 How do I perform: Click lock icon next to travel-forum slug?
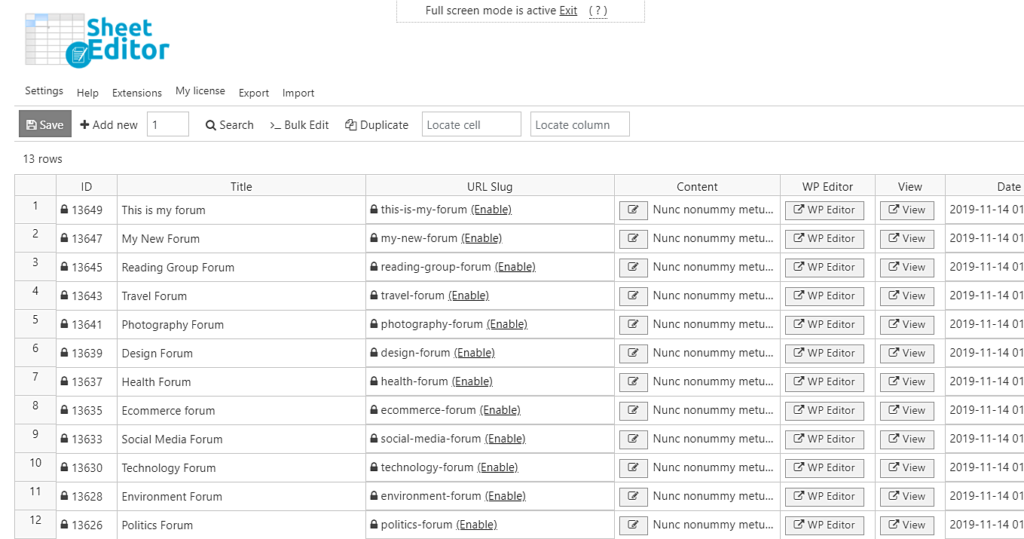click(374, 295)
